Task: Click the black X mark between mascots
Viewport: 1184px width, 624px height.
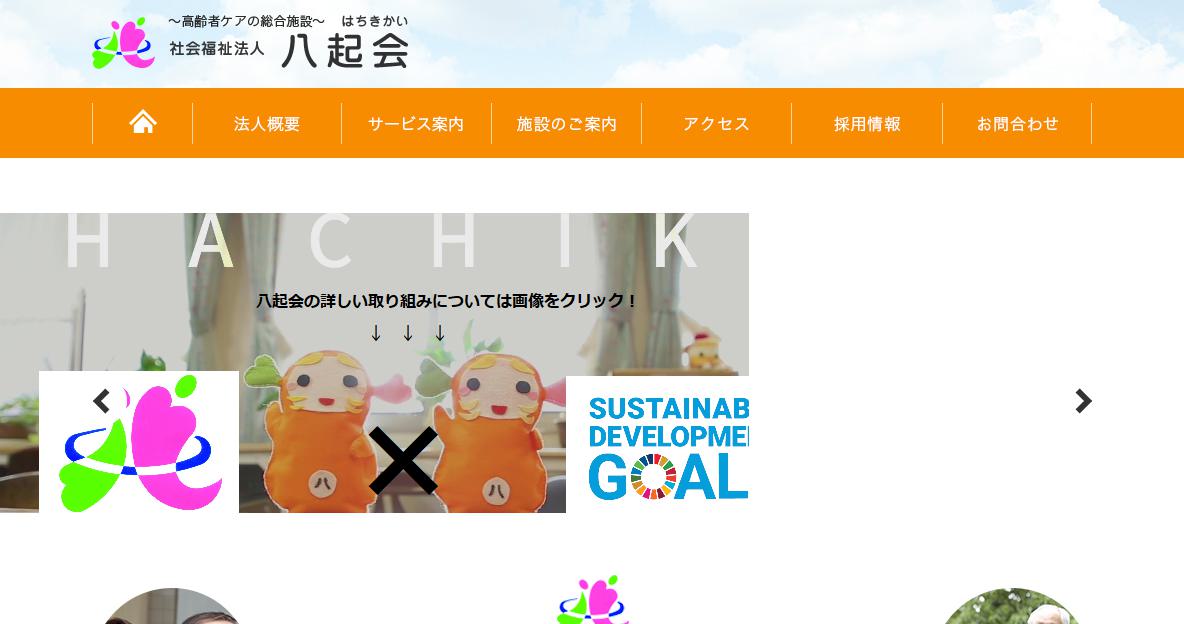Action: click(x=403, y=460)
